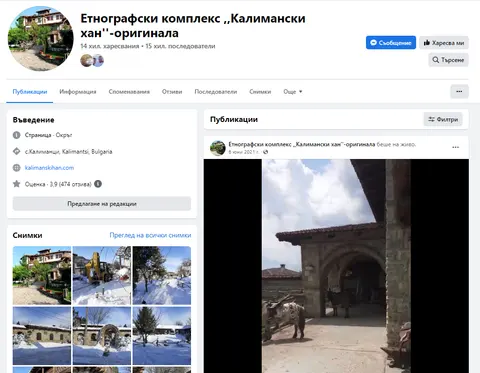
Task: Click the 15 хил. последователи text
Action: point(180,46)
